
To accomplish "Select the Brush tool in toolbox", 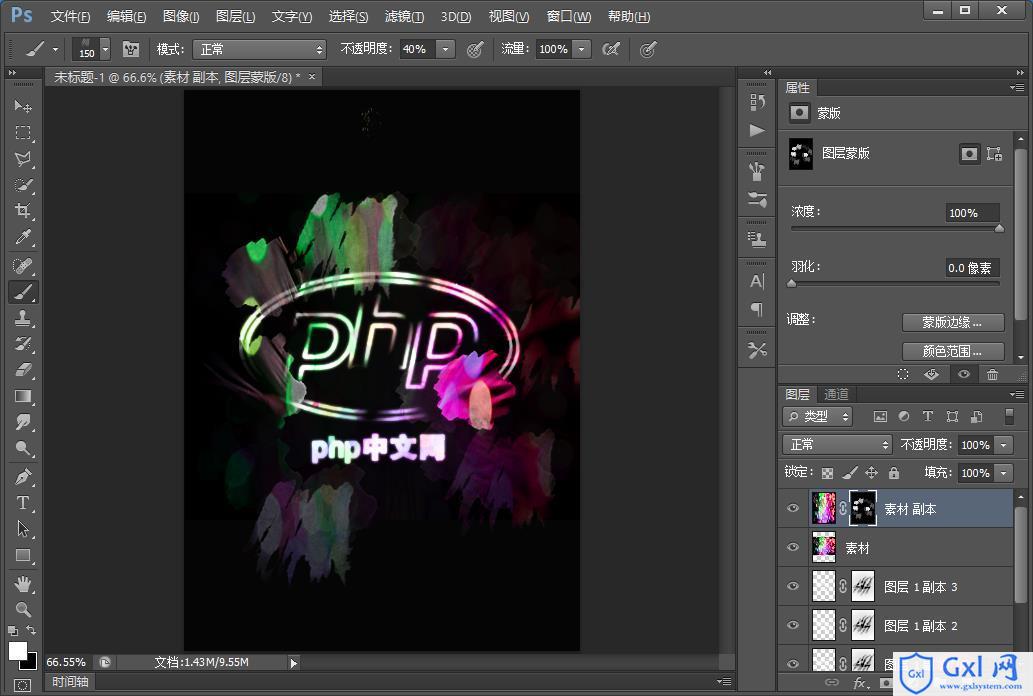I will coord(23,292).
